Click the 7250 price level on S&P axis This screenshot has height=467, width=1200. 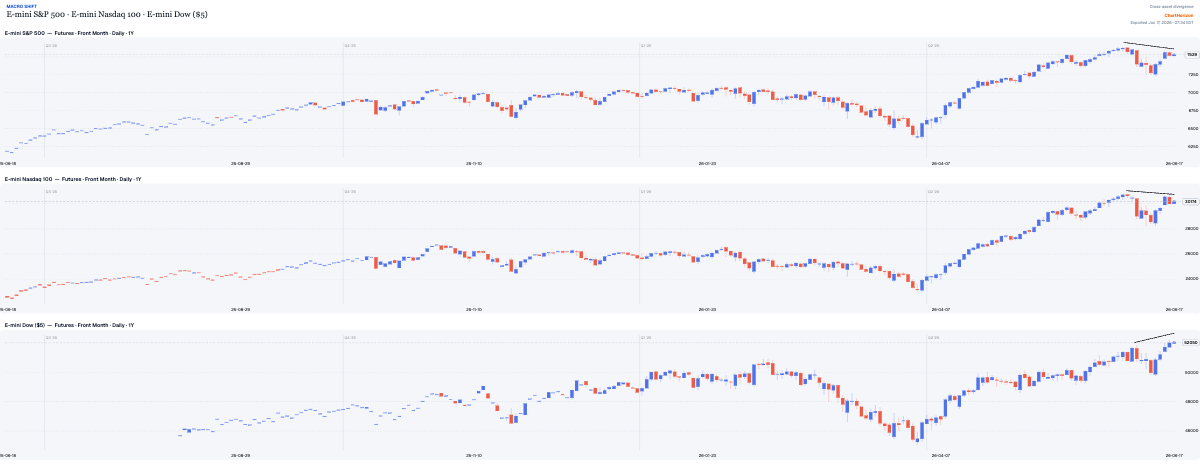pos(1192,74)
